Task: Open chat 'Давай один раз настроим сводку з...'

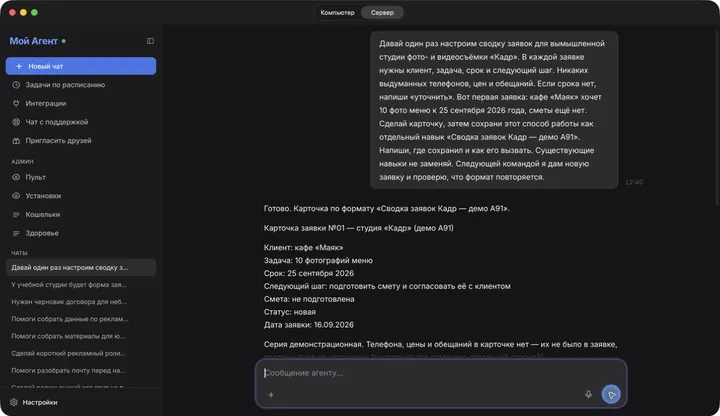Action: point(81,267)
